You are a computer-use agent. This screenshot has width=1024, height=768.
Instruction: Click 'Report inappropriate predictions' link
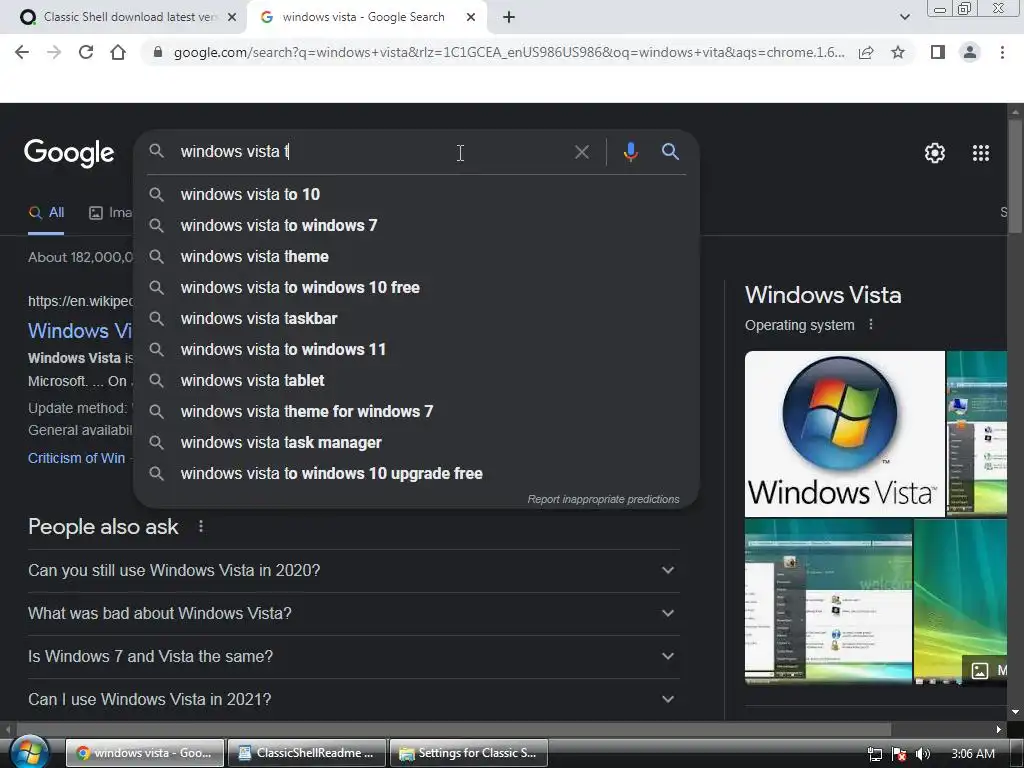(x=603, y=500)
